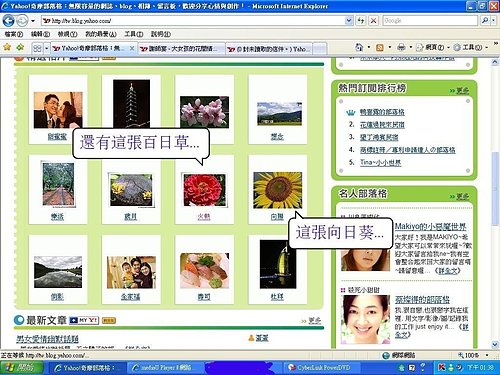Click the Add to Favorites icon
This screenshot has width=500, height=375.
point(20,47)
